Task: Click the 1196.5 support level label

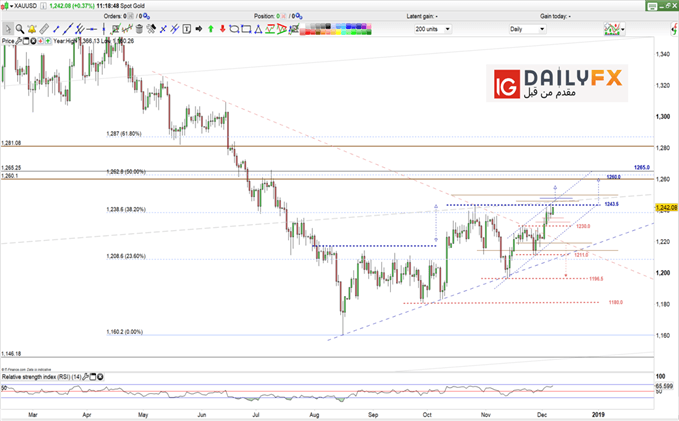Action: point(596,279)
